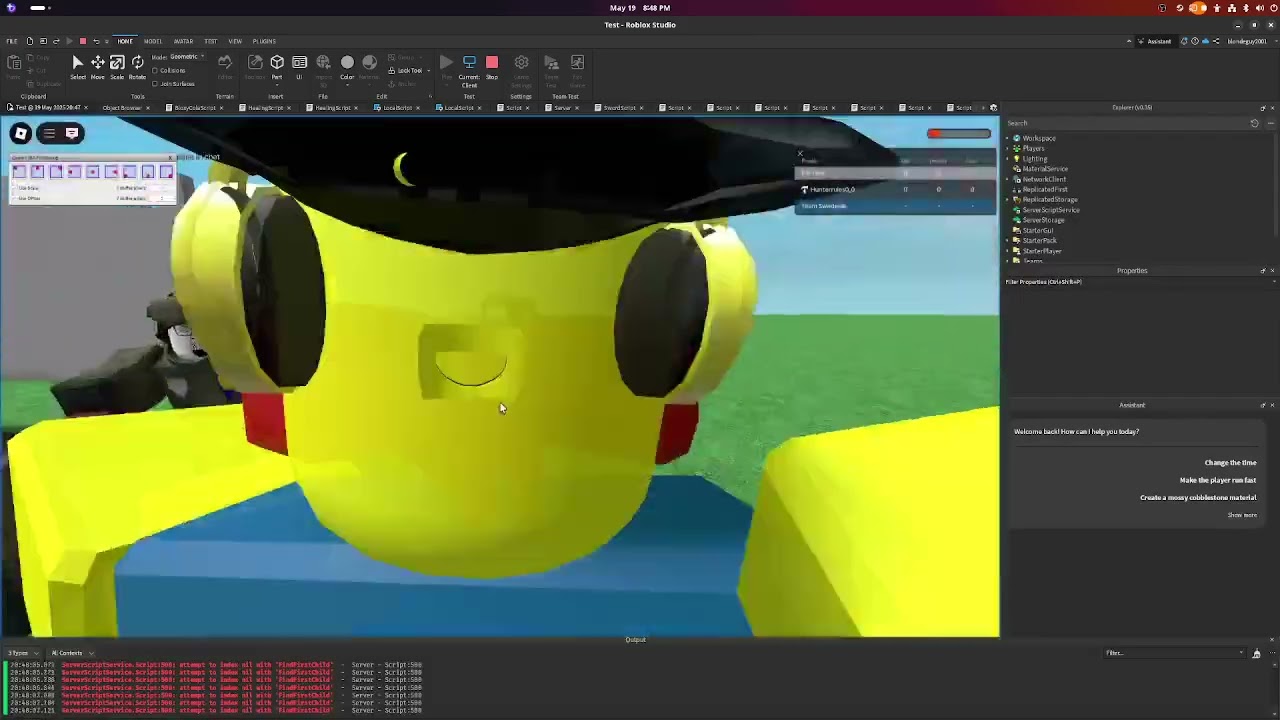
Task: Click the Change the time suggestion
Action: click(x=1230, y=463)
